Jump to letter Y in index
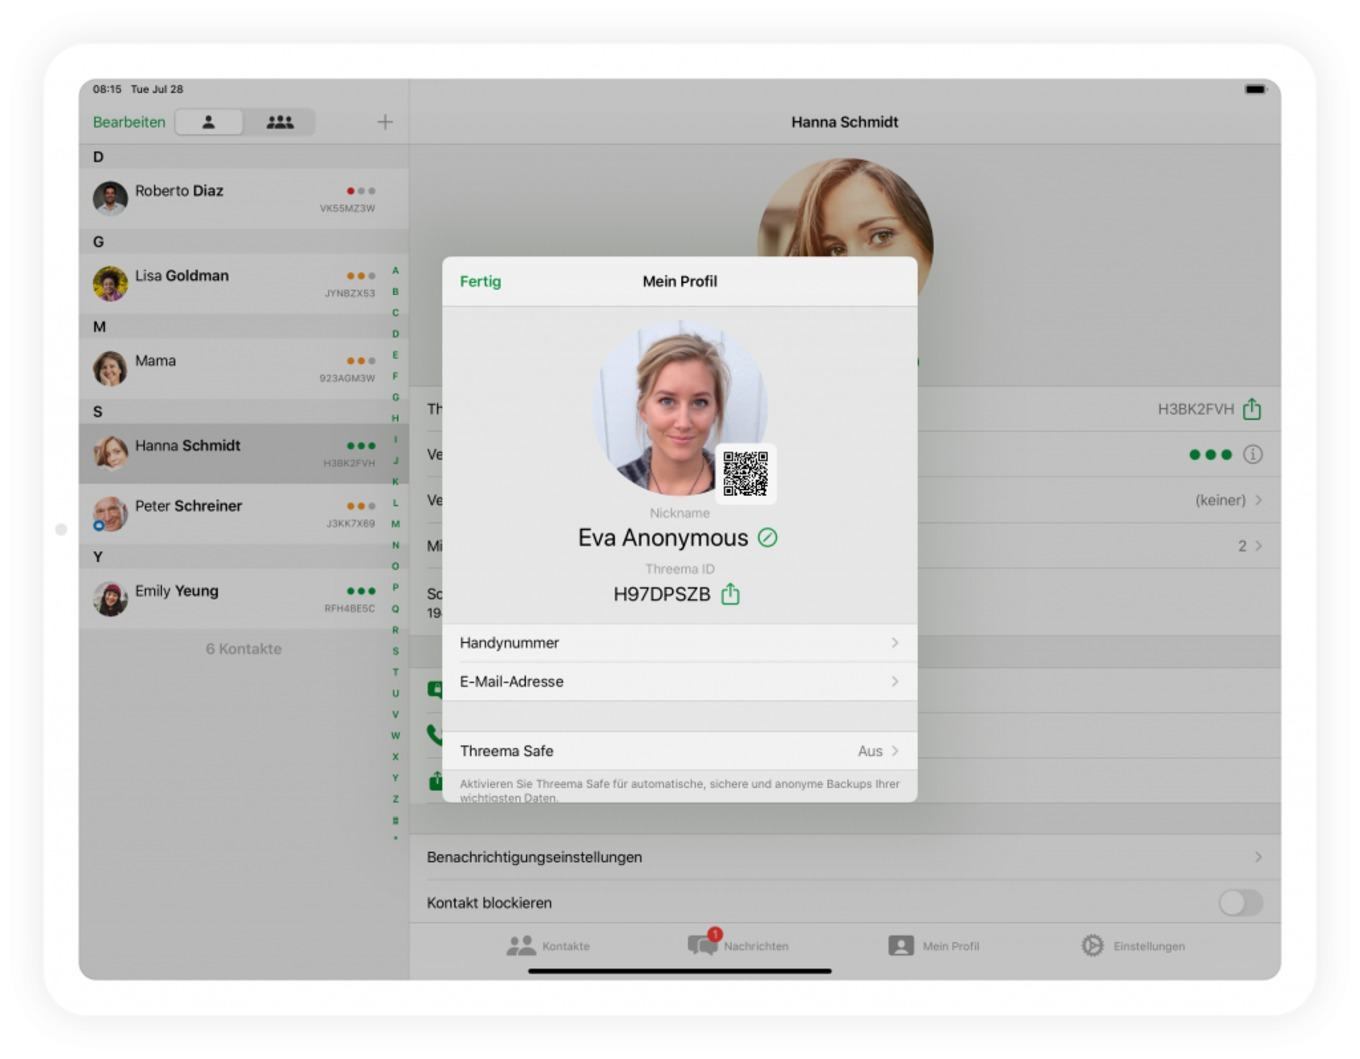This screenshot has width=1360, height=1059. coord(395,778)
